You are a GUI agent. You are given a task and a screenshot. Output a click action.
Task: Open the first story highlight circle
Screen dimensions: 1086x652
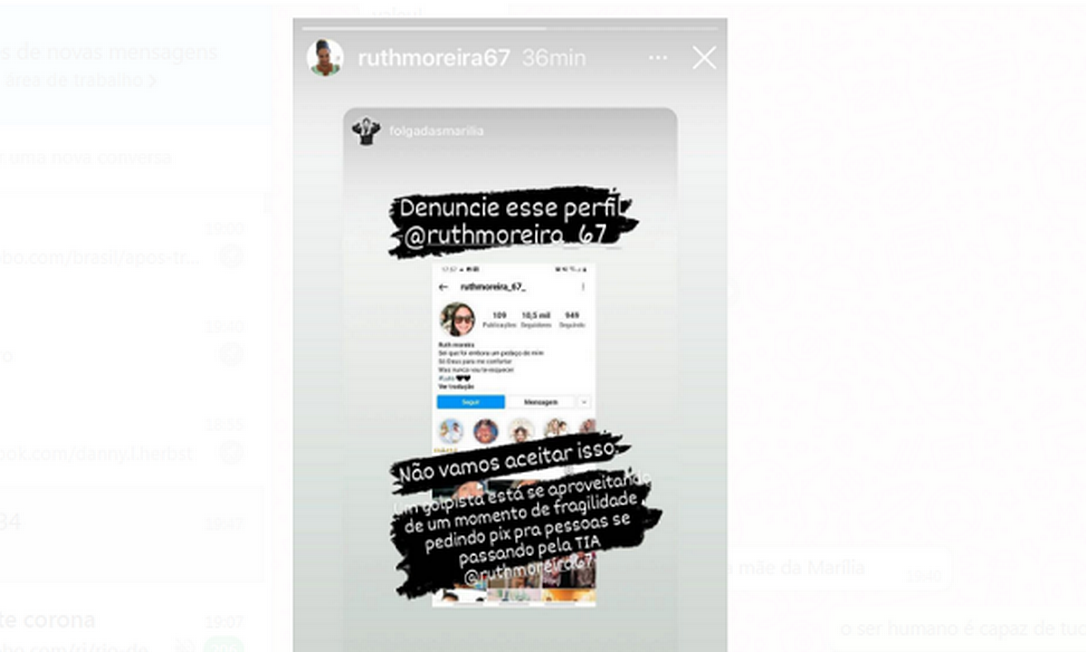tap(451, 431)
